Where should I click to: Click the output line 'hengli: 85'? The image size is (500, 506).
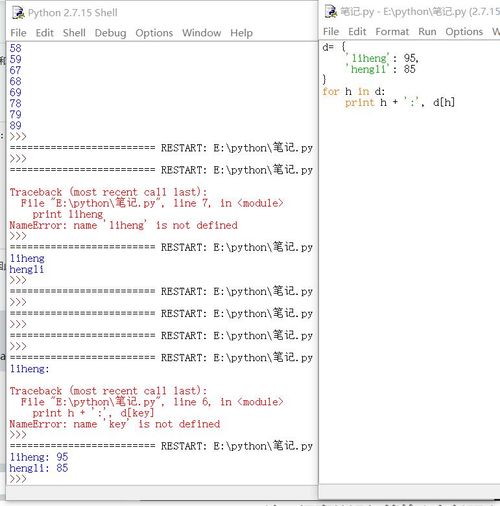(x=39, y=468)
